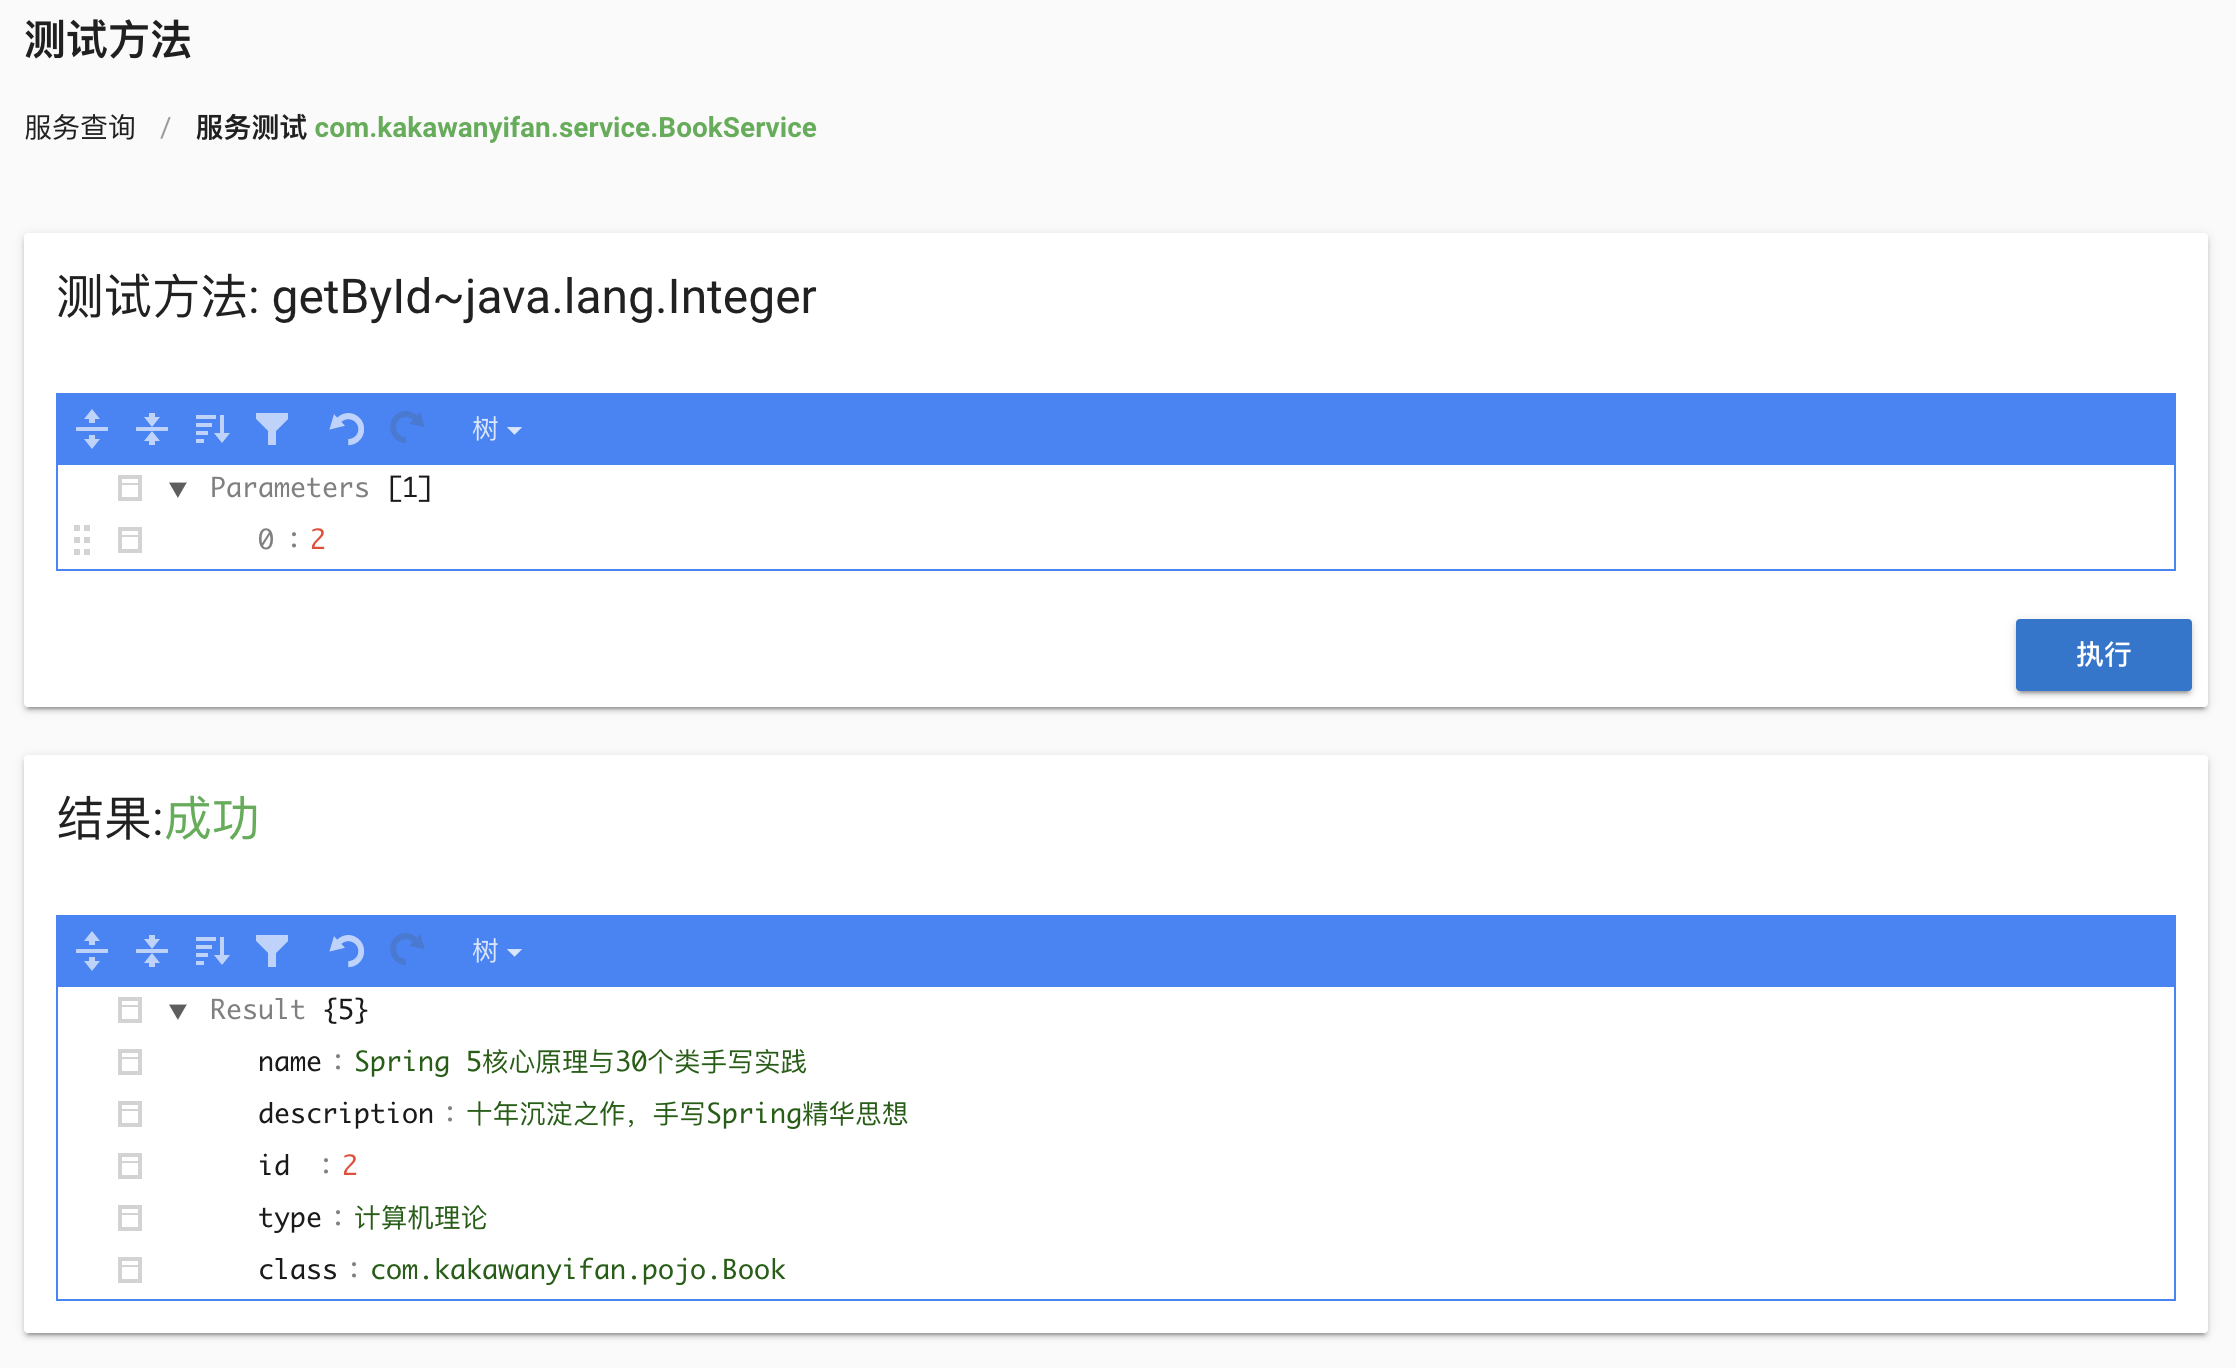2236x1368 pixels.
Task: Collapse the Result tree node
Action: pyautogui.click(x=178, y=1011)
